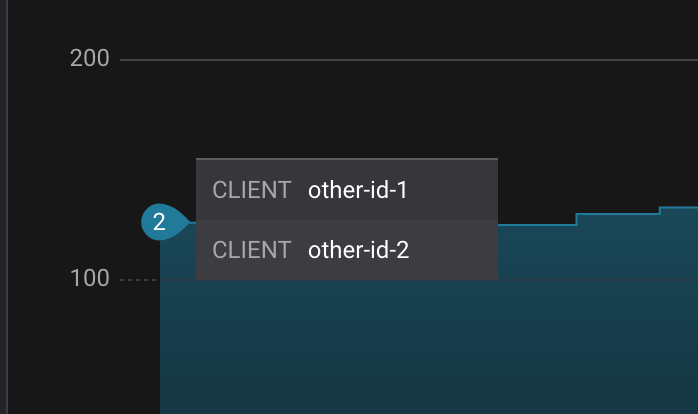The height and width of the screenshot is (414, 698).
Task: Click the 100 y-axis label
Action: [x=90, y=279]
